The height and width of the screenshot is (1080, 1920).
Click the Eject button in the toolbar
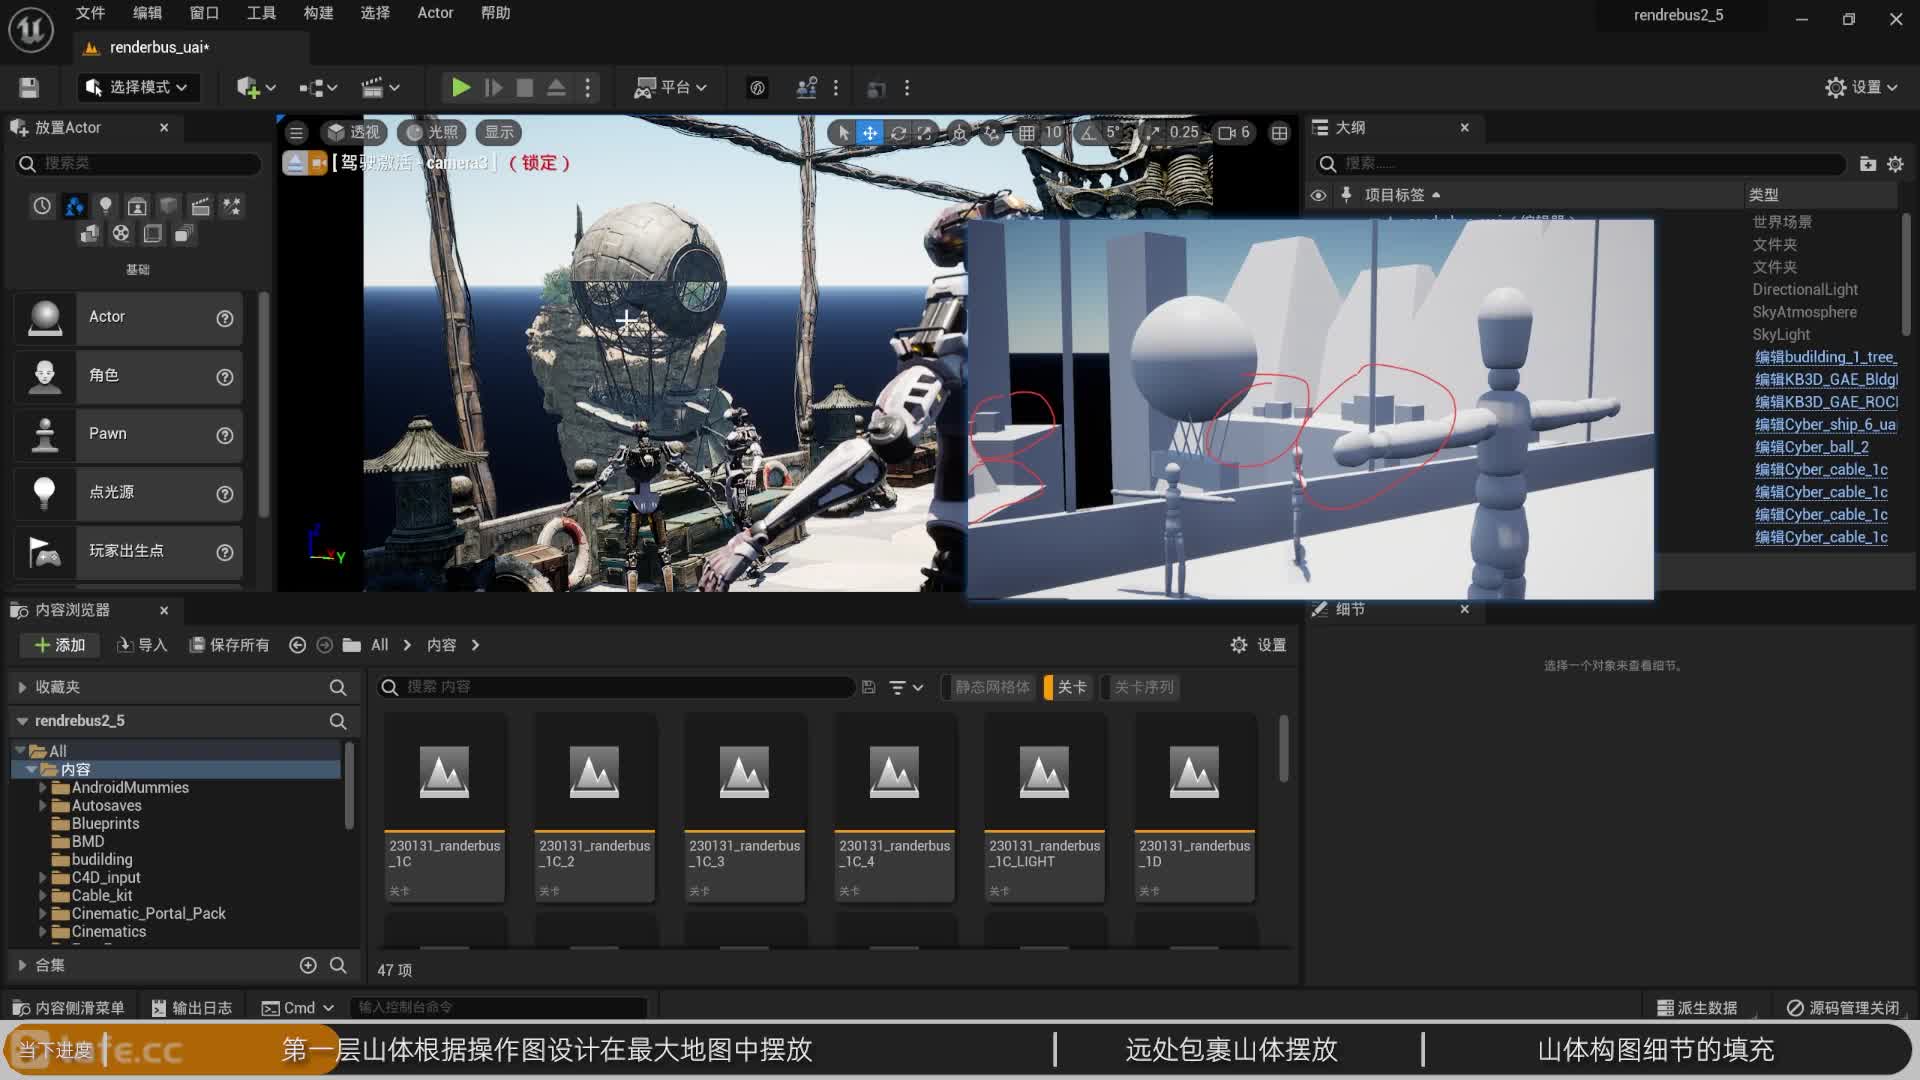click(556, 88)
